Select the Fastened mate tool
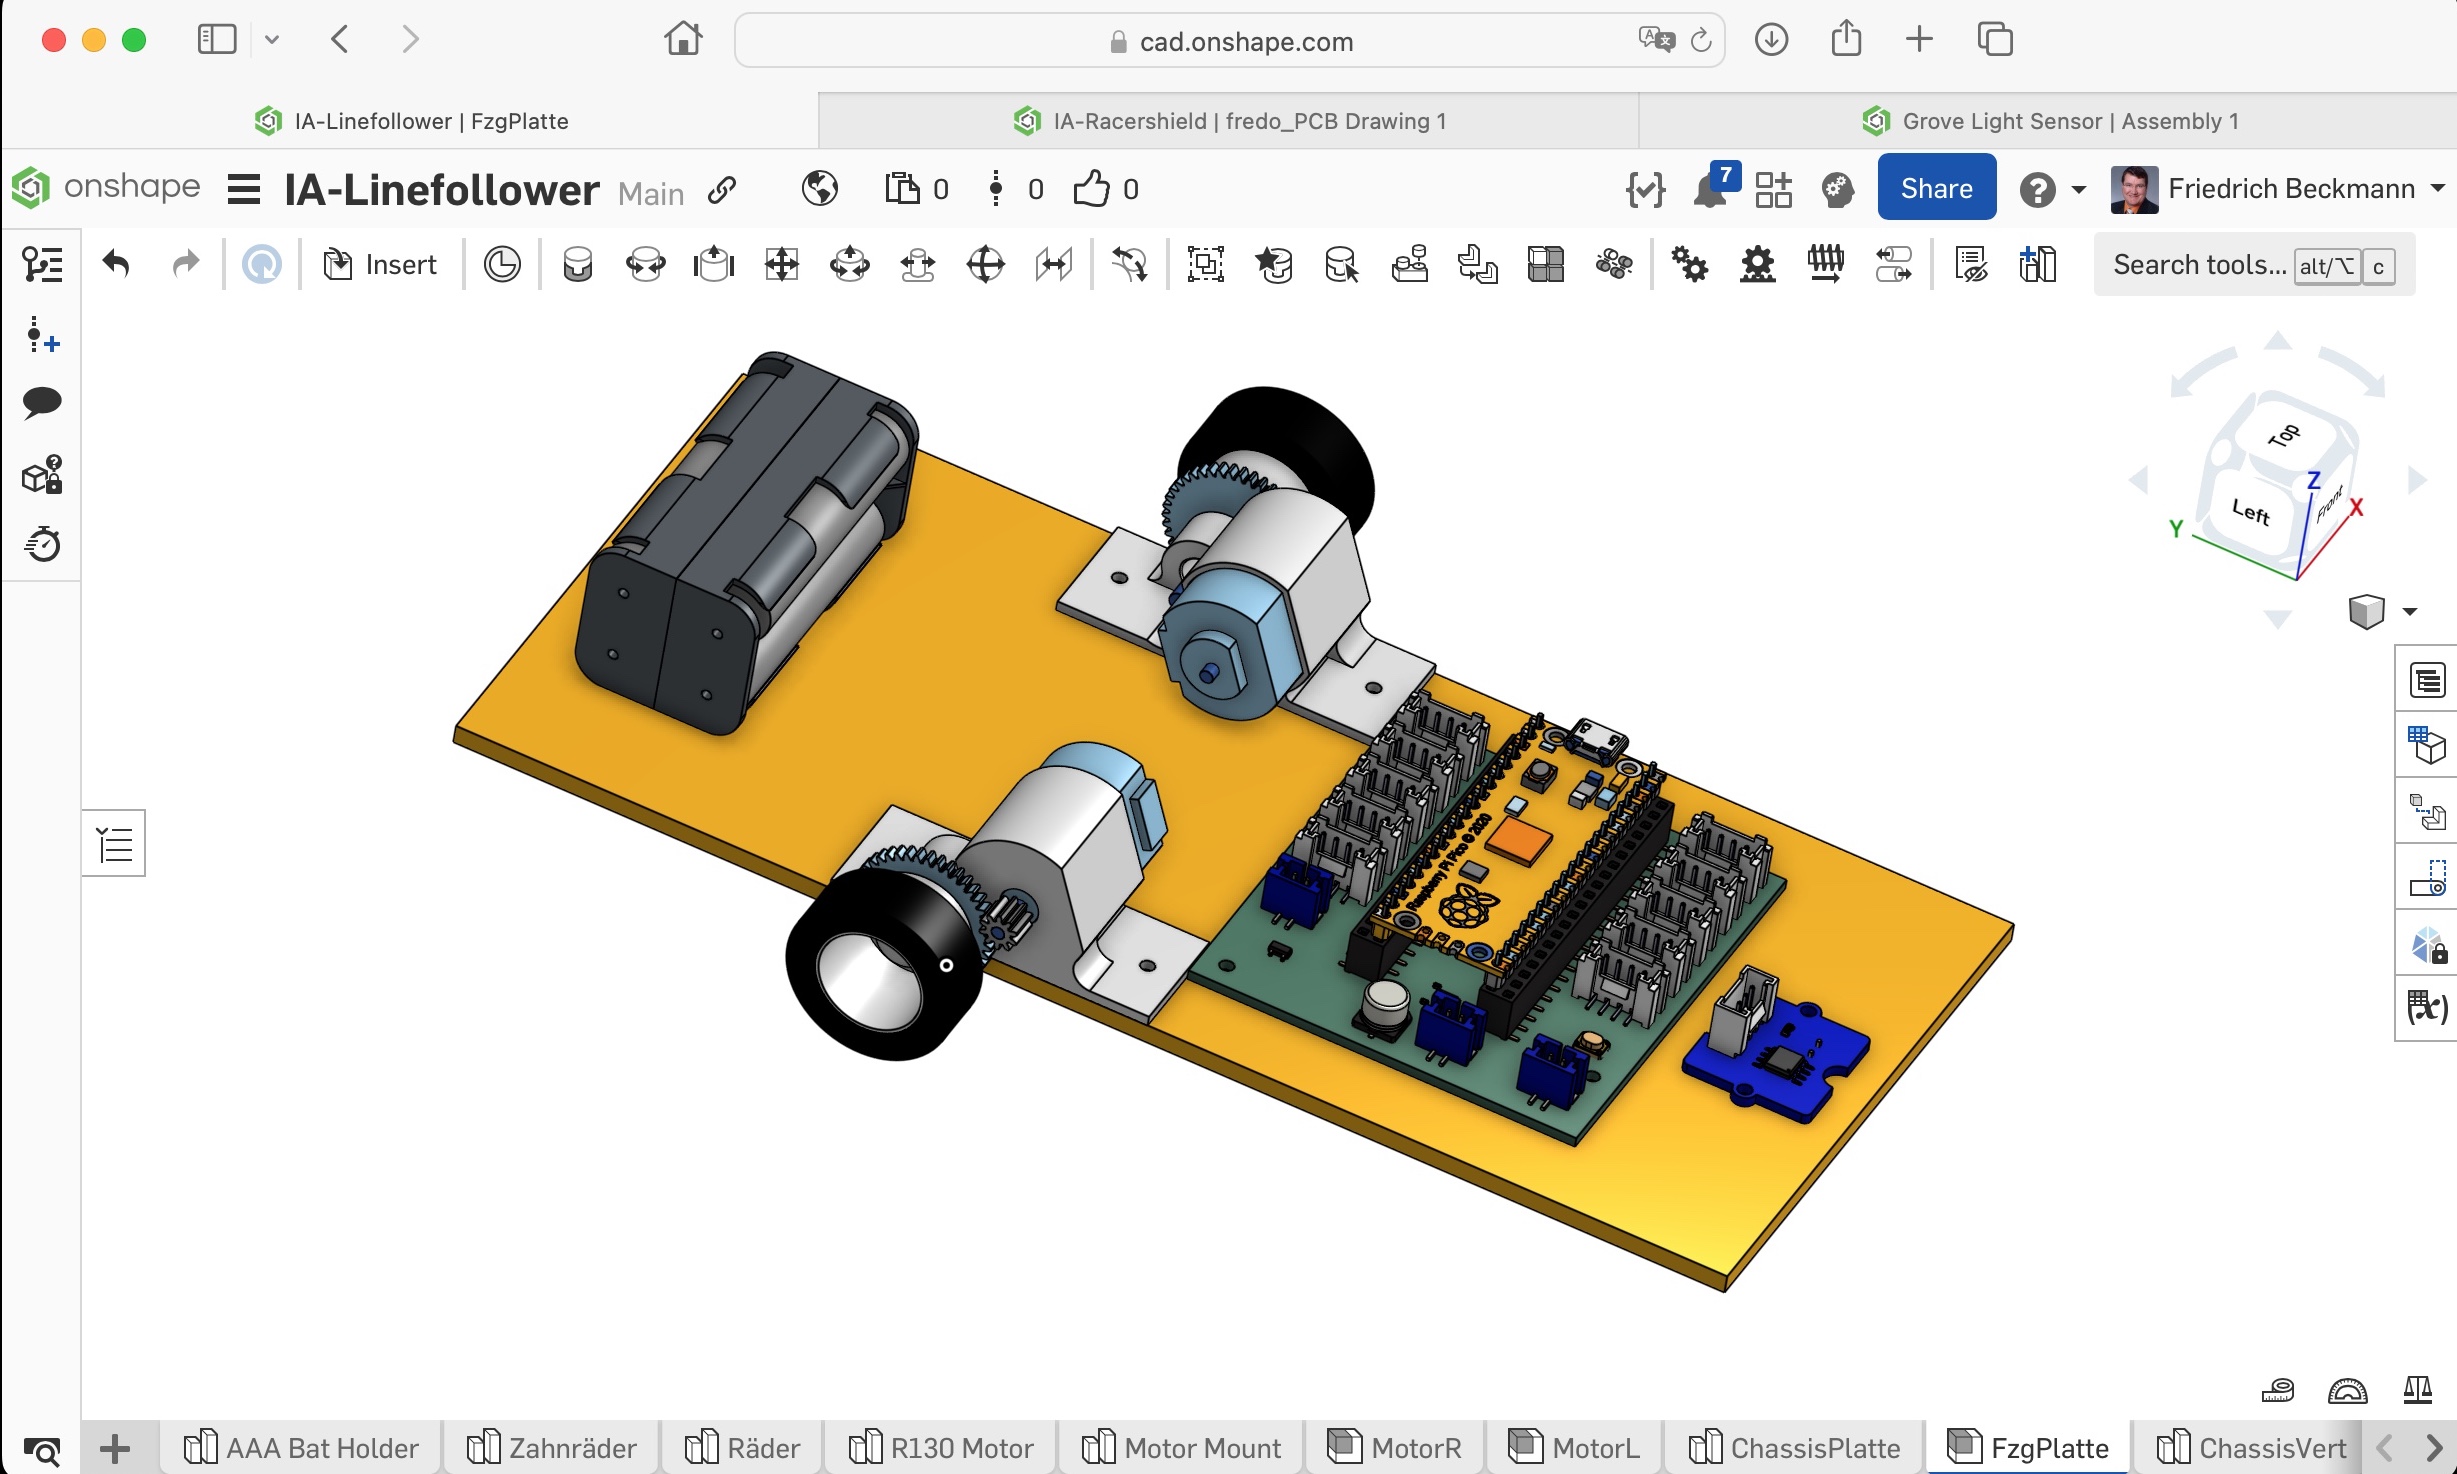The height and width of the screenshot is (1474, 2457). click(x=577, y=265)
